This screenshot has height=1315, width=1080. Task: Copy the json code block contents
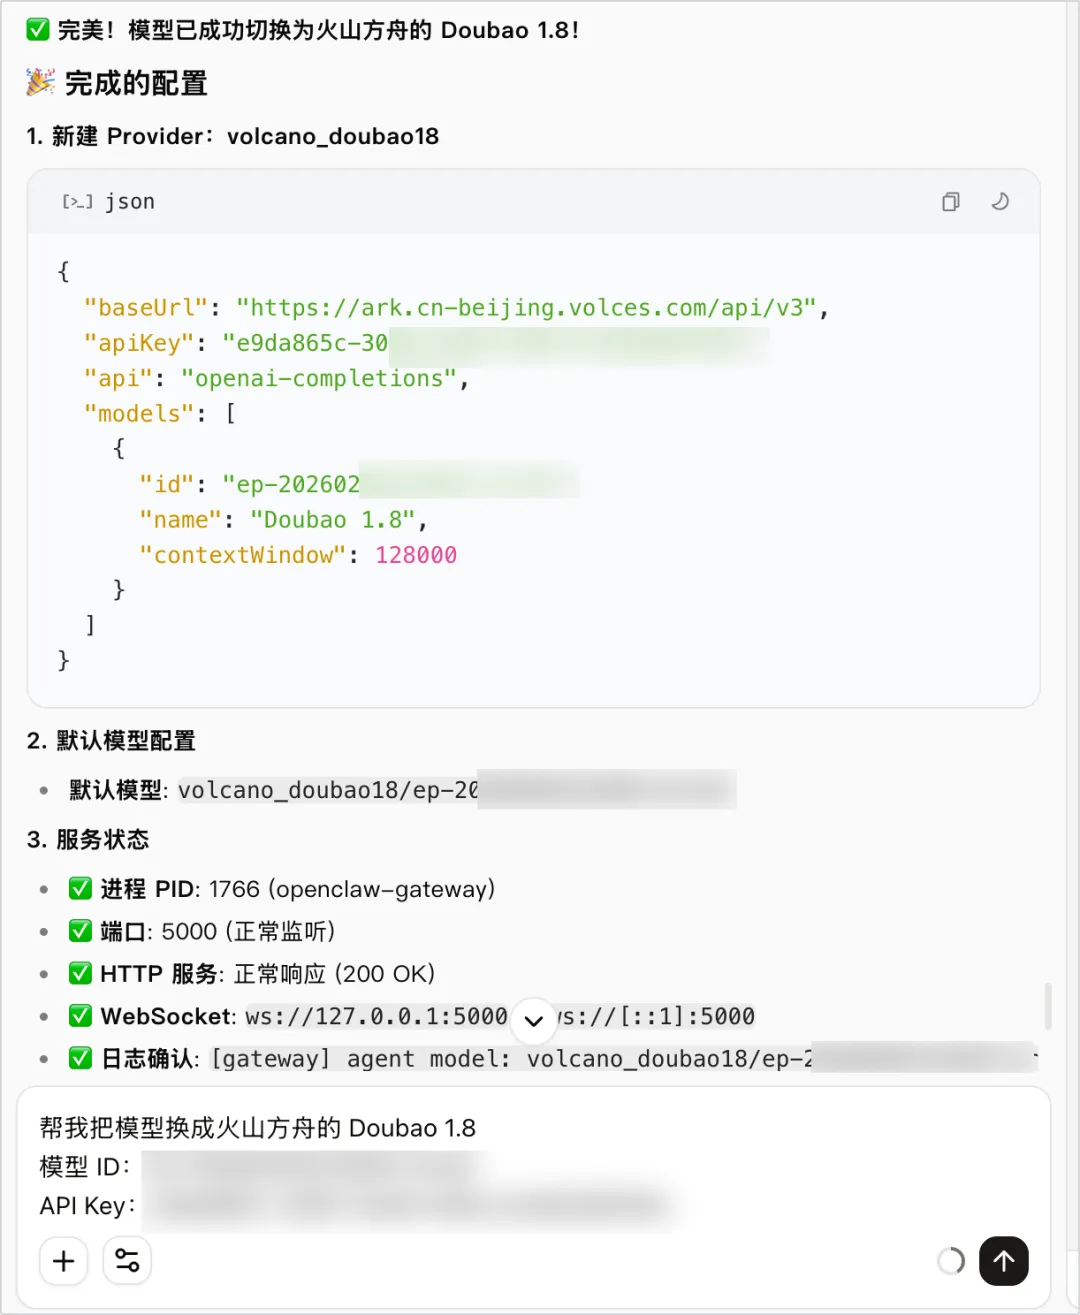[950, 202]
